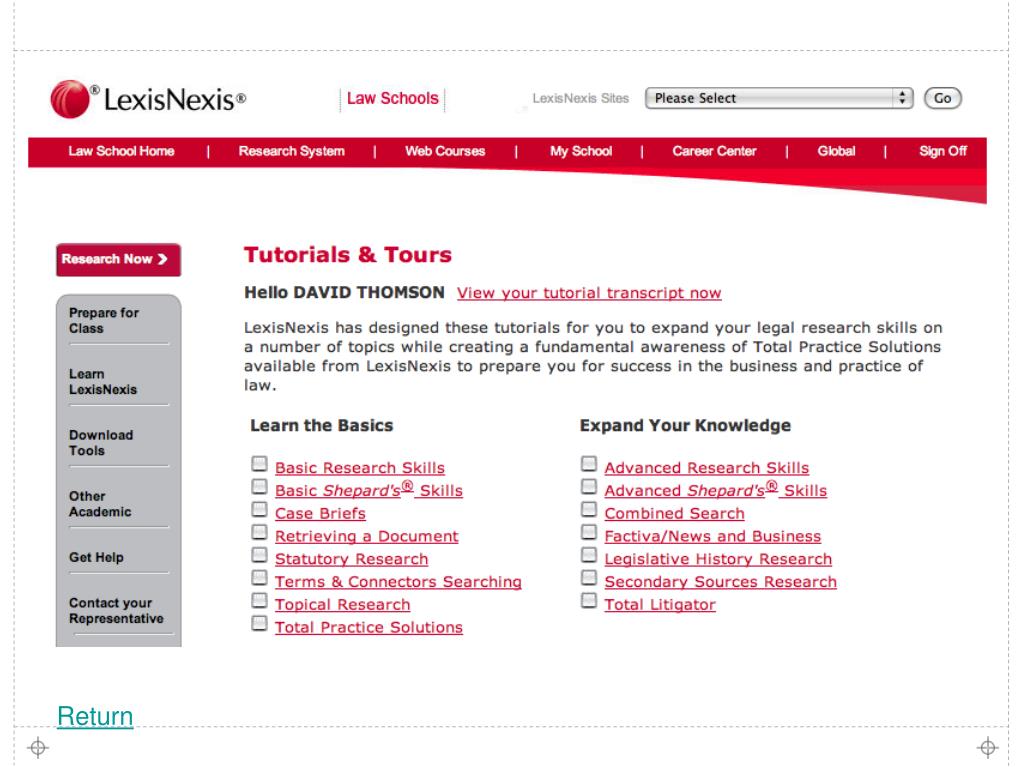Viewport: 1023px width, 767px height.
Task: Open the Total Litigator link
Action: pos(660,605)
